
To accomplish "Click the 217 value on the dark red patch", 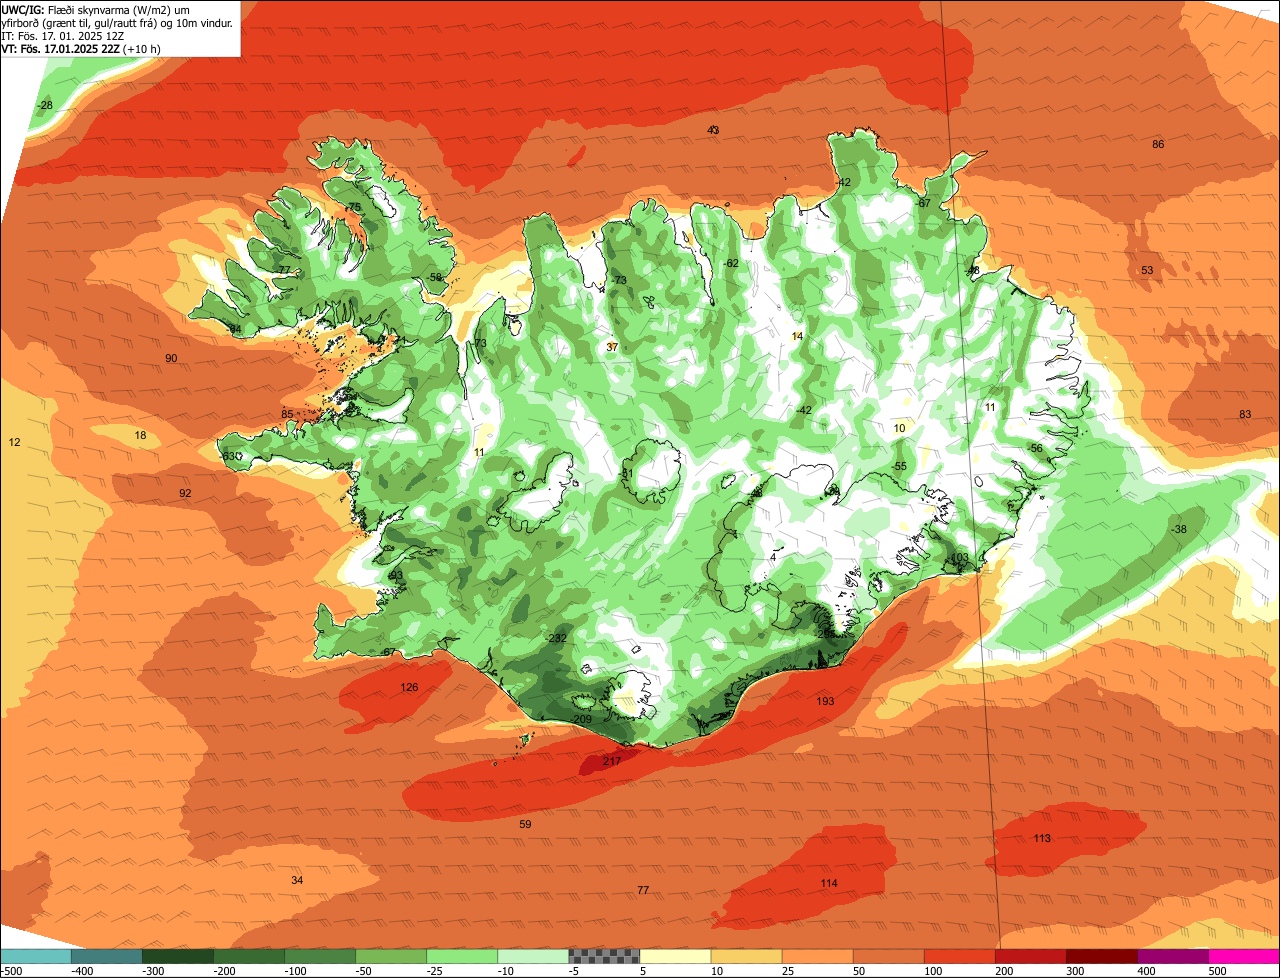I will click(x=612, y=762).
